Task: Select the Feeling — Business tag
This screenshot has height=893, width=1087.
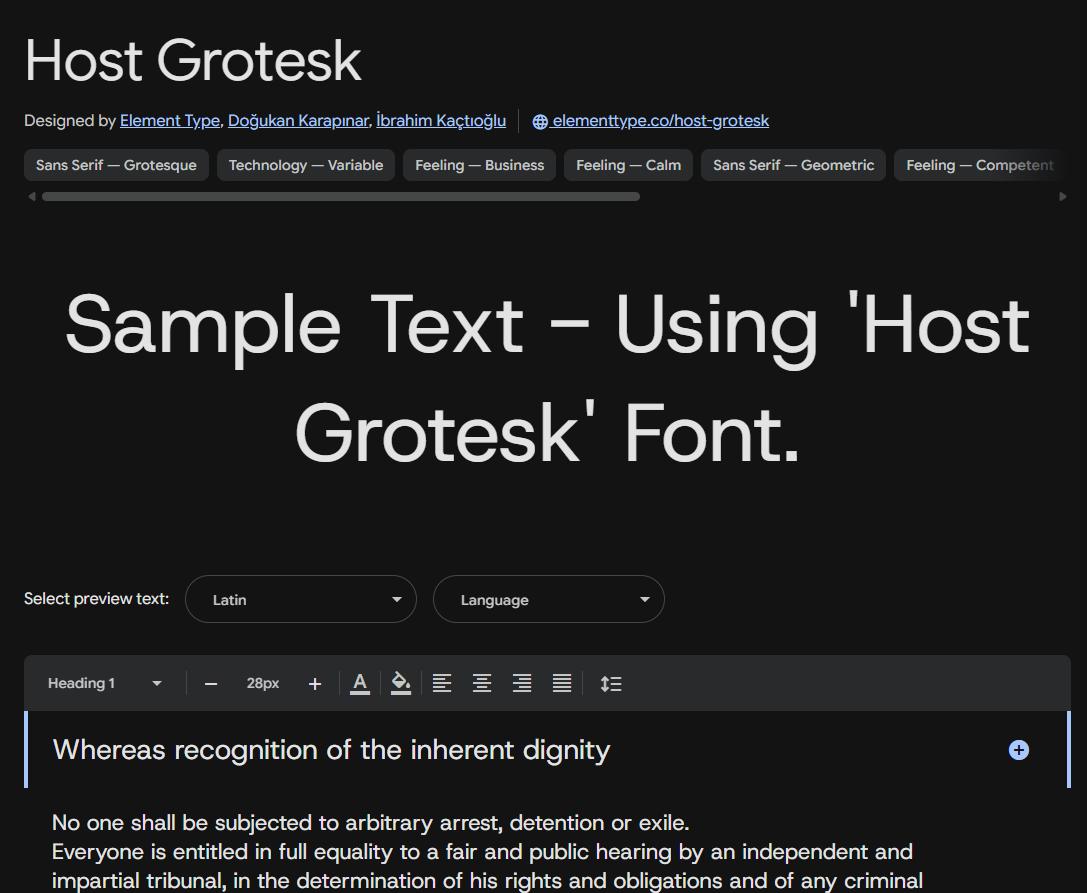Action: point(479,165)
